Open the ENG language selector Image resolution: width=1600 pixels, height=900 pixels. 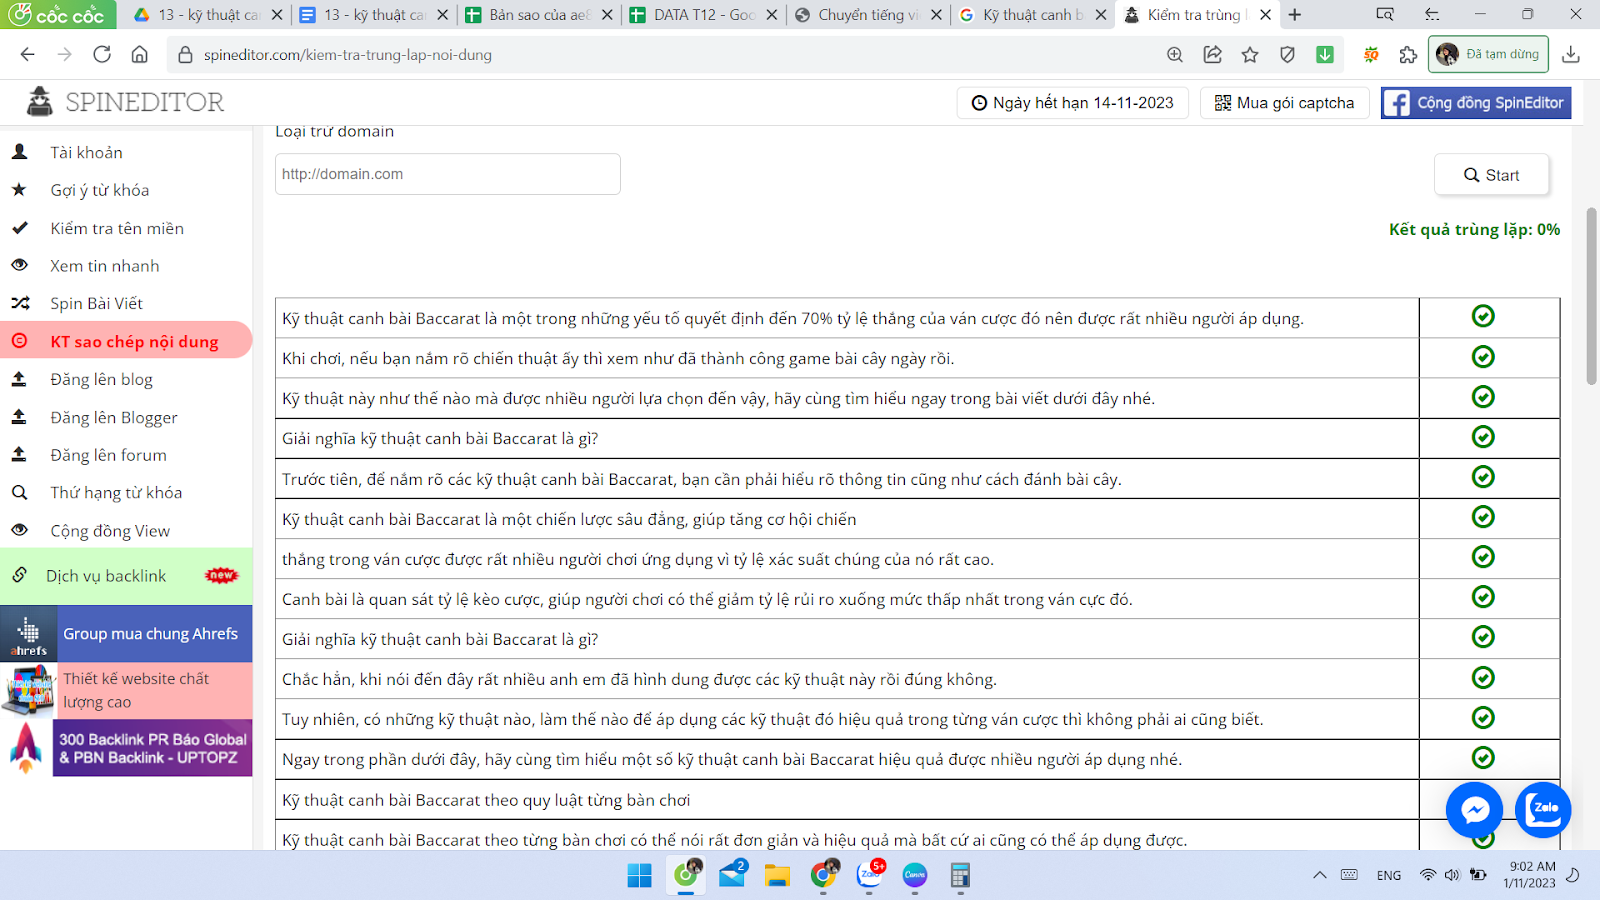[x=1388, y=875]
